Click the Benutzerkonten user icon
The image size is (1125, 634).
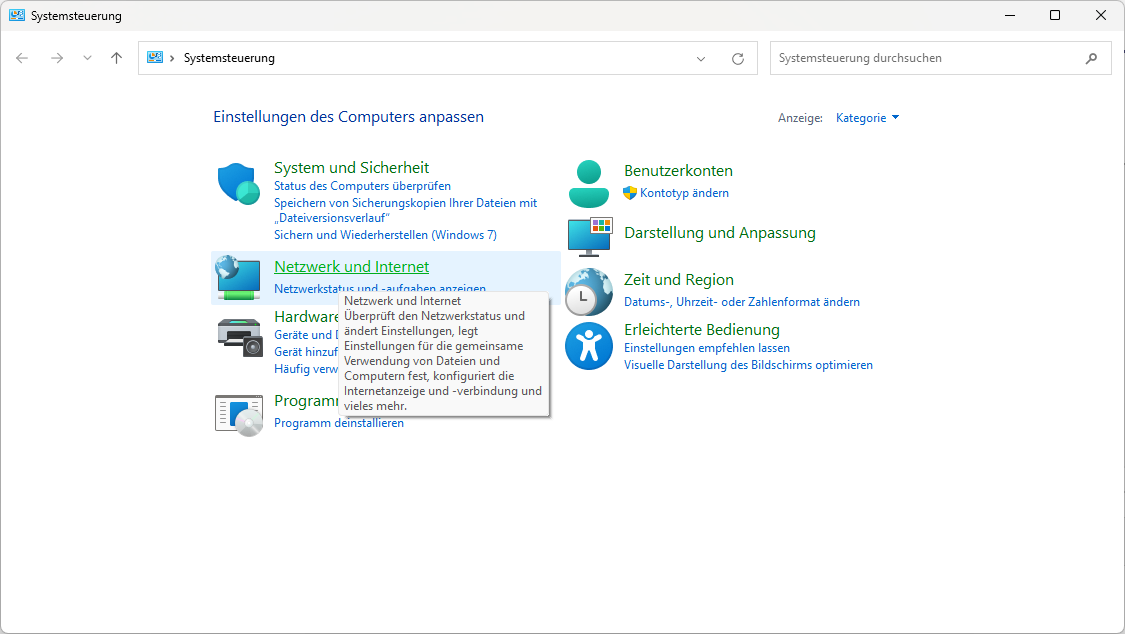[588, 183]
